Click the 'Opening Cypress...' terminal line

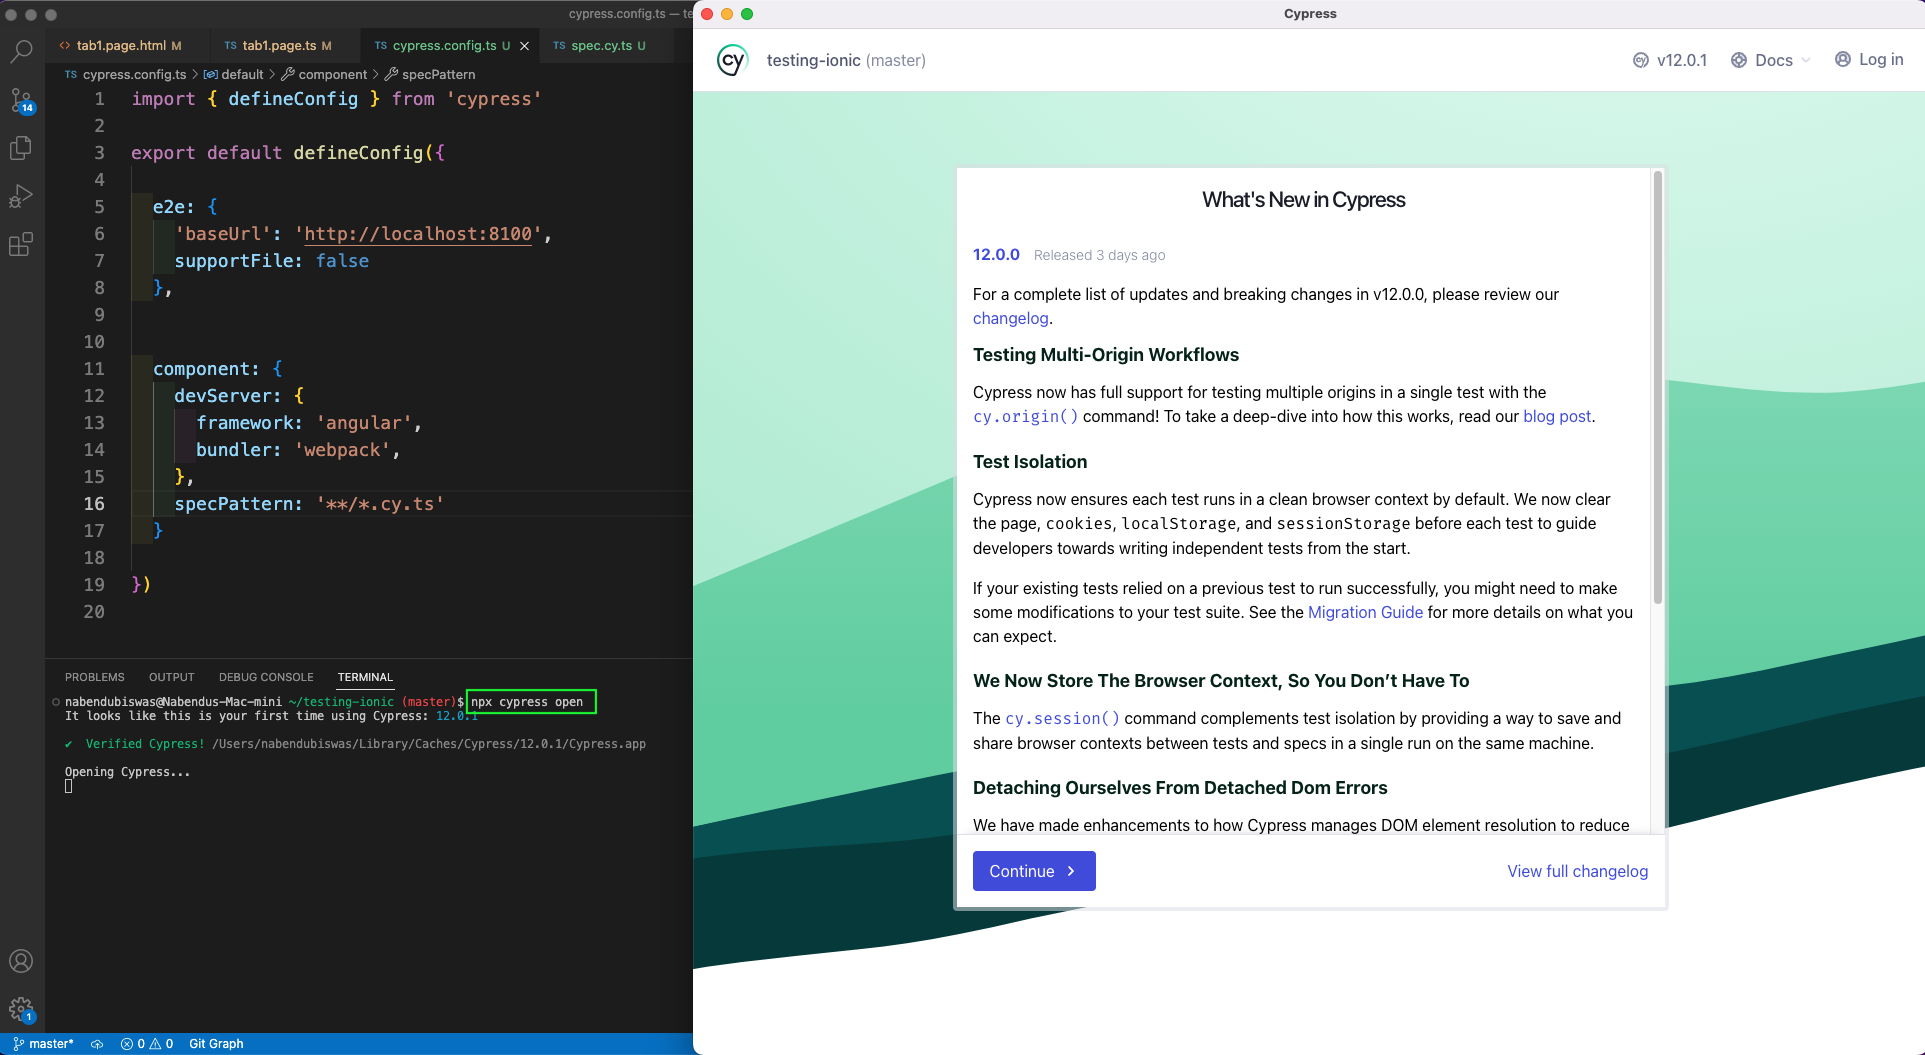point(127,772)
